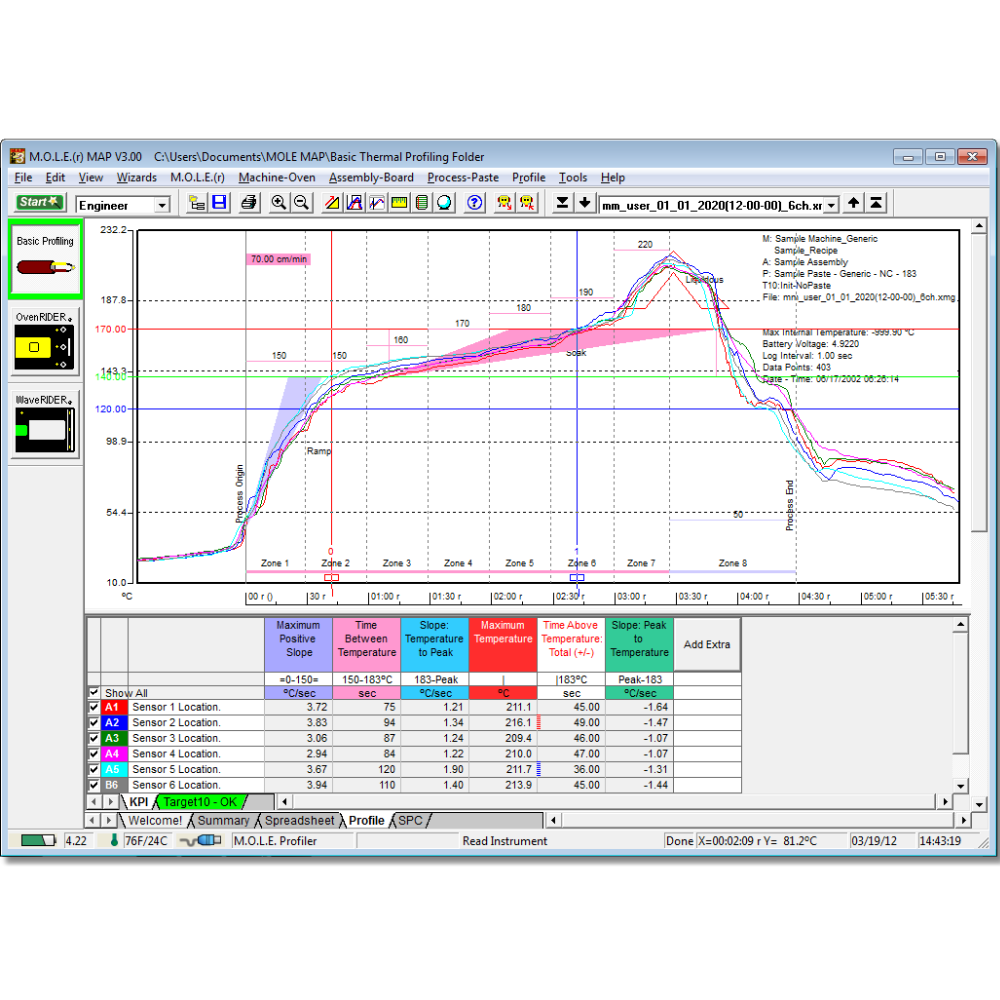Open the Wizards menu
The height and width of the screenshot is (1000, 1000).
(136, 178)
